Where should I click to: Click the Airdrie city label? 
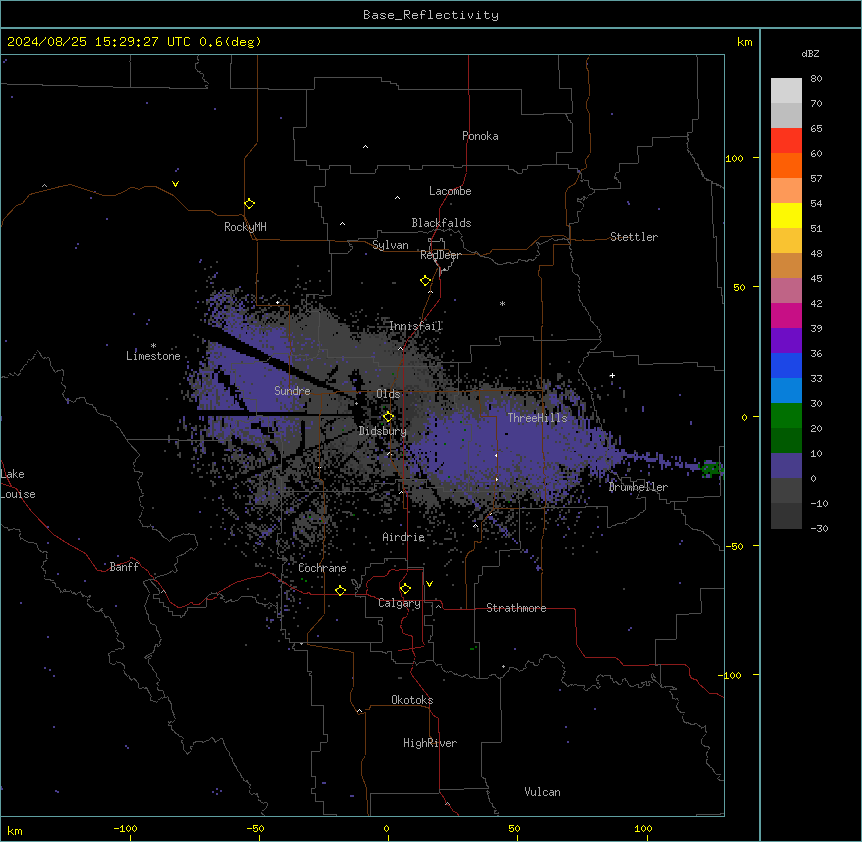point(404,537)
